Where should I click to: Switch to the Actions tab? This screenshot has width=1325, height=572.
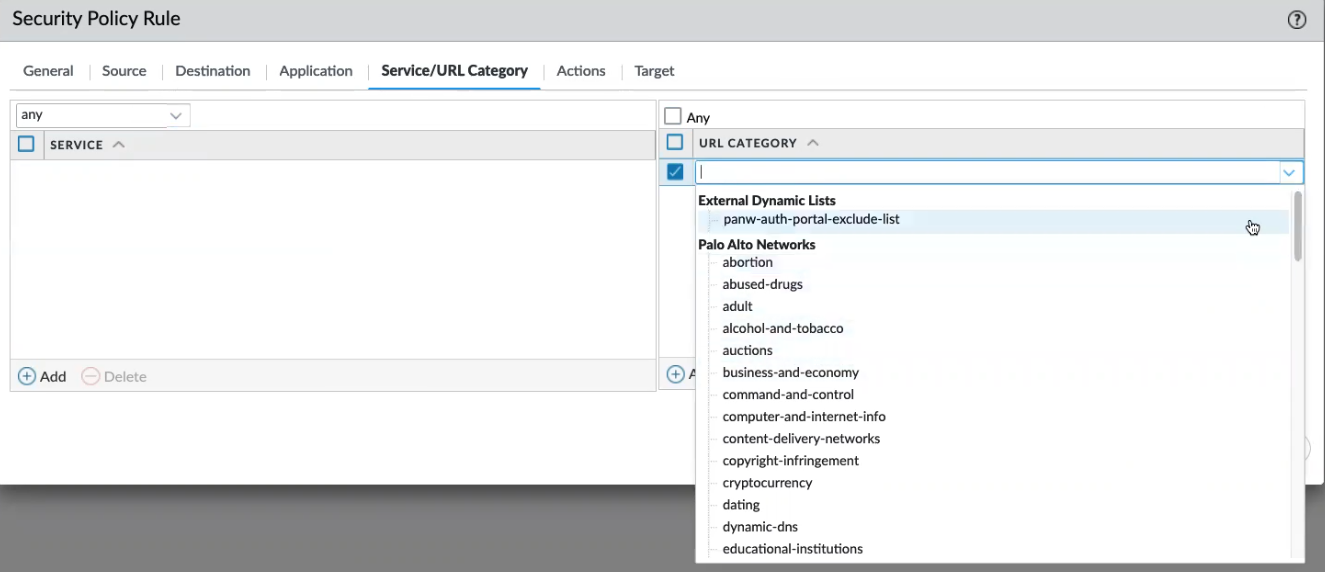[x=581, y=71]
